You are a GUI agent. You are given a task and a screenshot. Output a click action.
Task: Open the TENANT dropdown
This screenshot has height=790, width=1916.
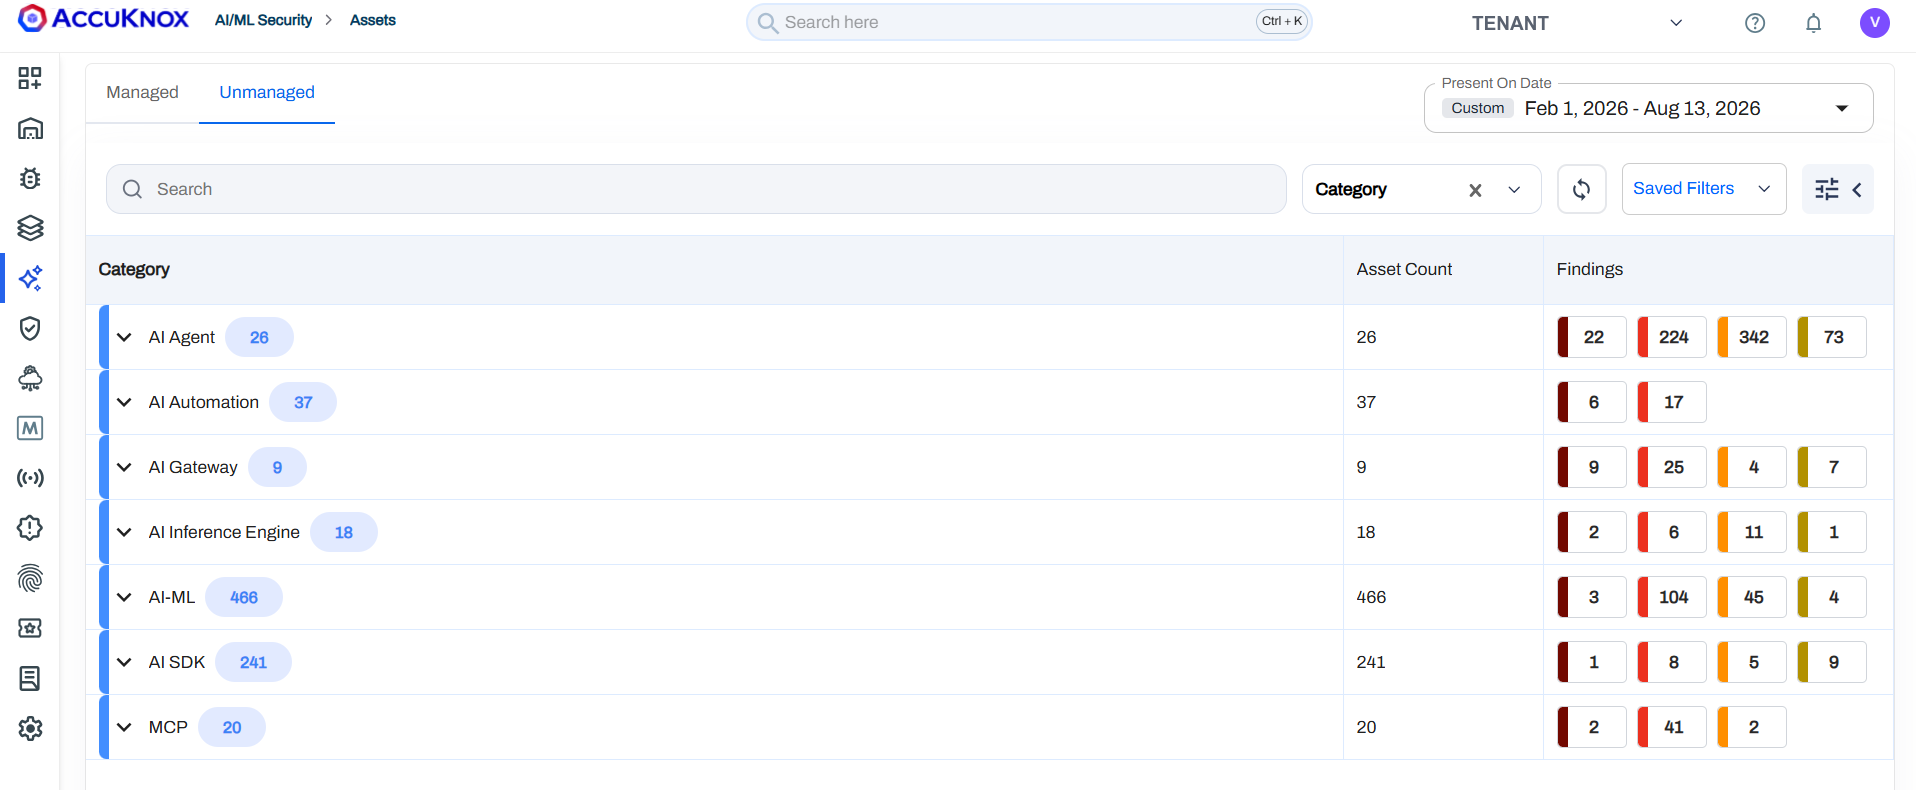[1576, 23]
